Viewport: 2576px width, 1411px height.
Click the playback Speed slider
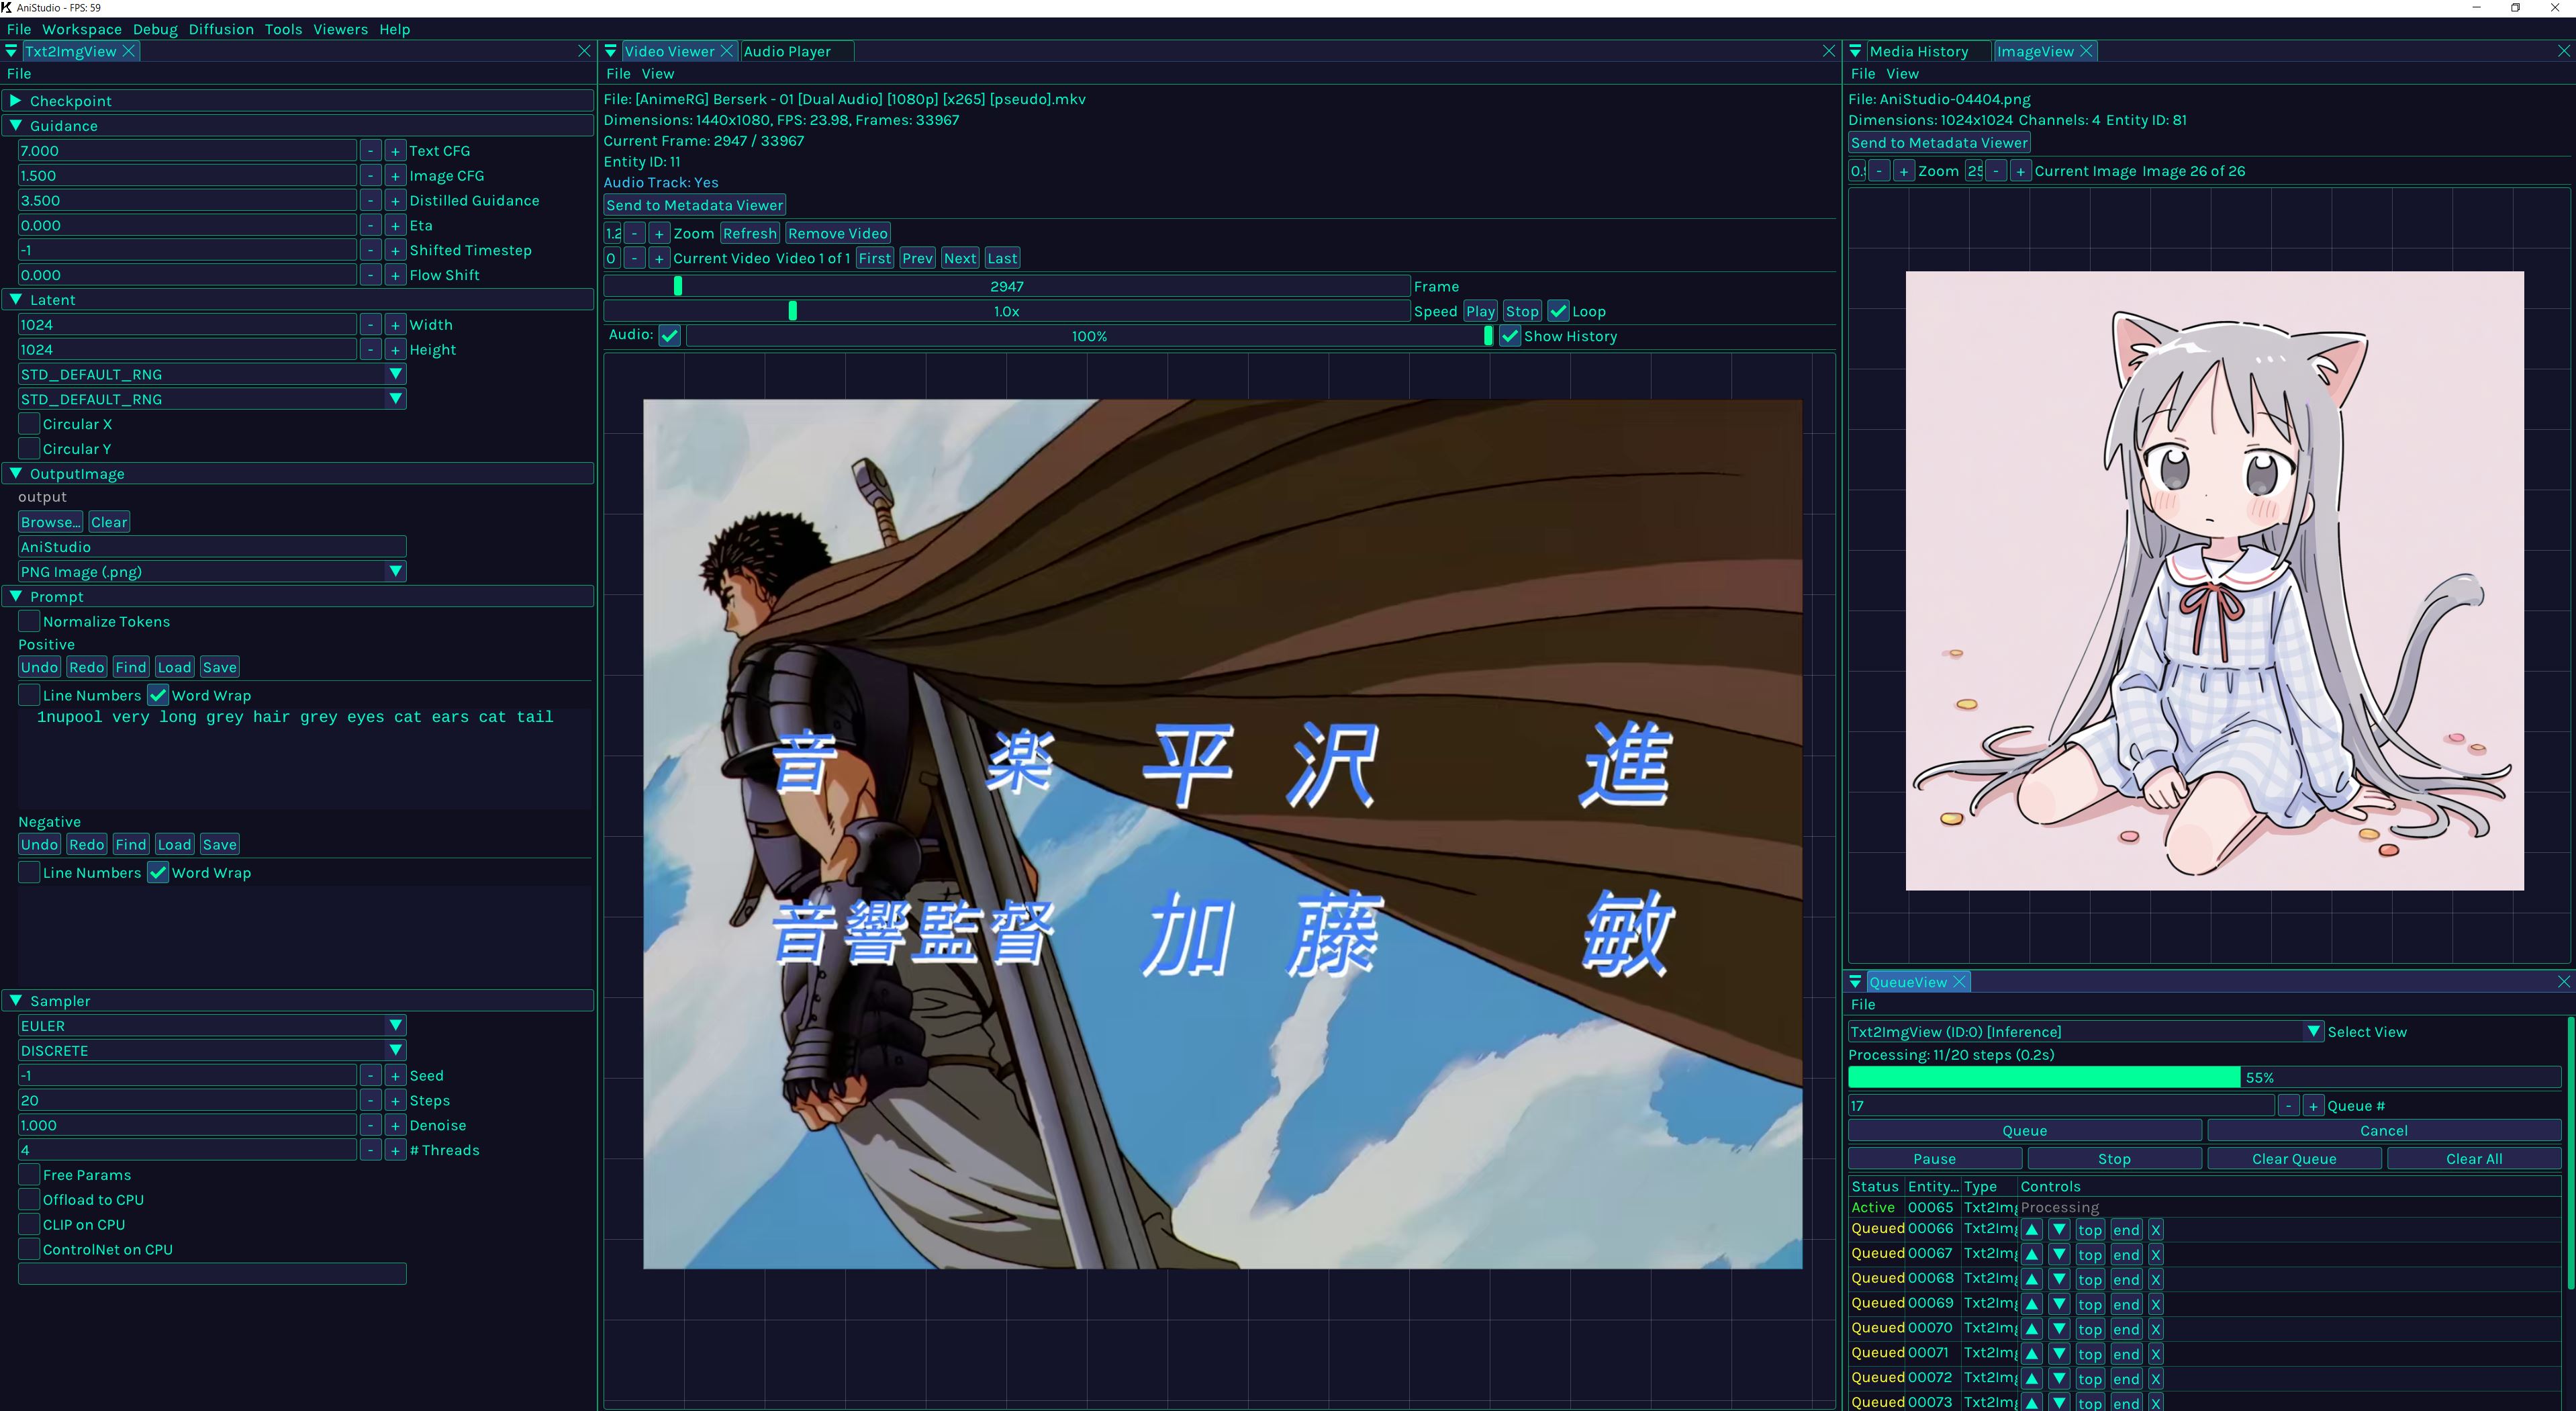point(1006,311)
